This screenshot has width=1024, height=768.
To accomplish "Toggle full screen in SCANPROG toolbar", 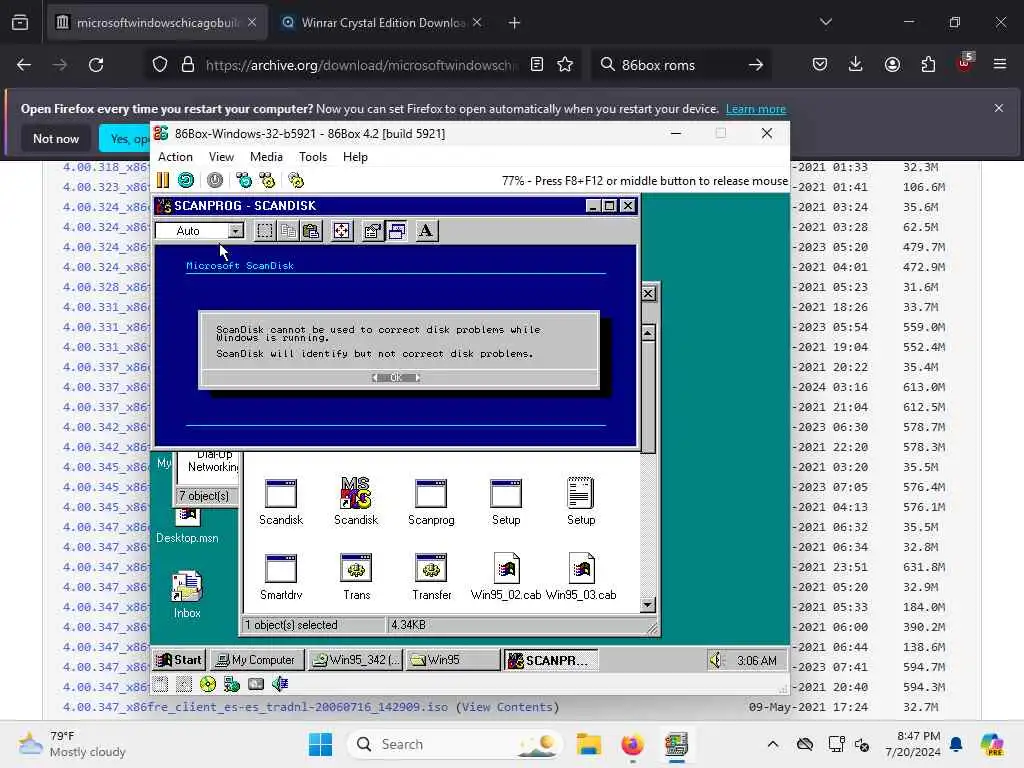I will [342, 231].
